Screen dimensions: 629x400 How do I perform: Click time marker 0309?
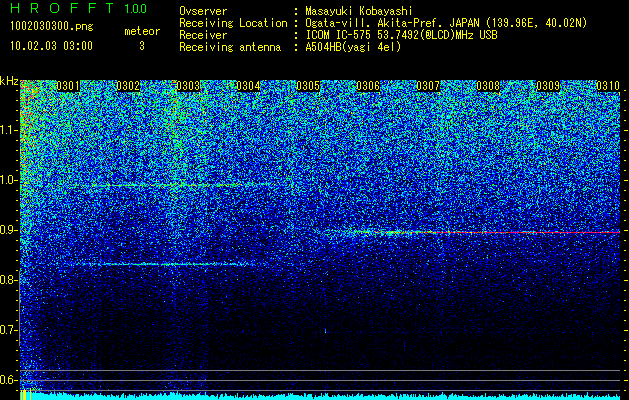[548, 86]
